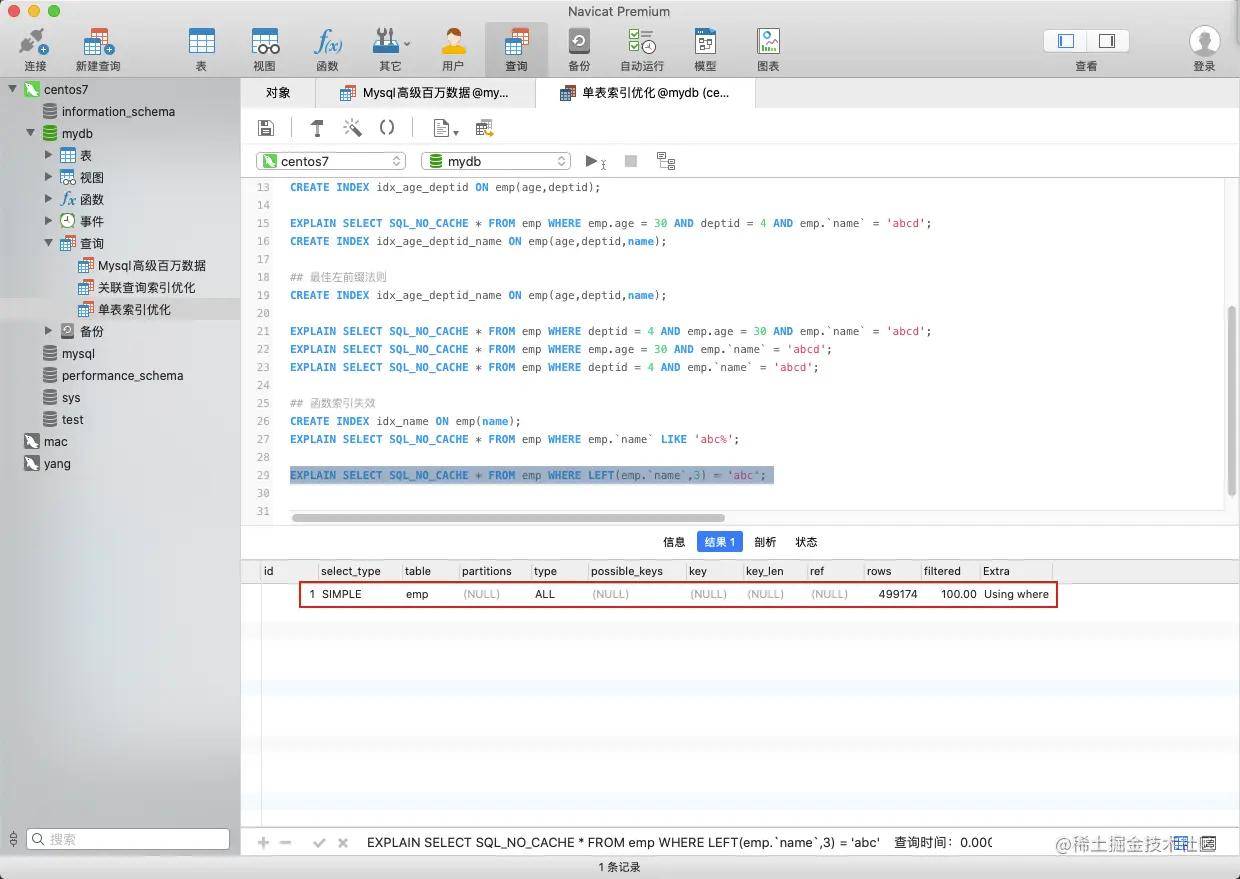This screenshot has width=1240, height=879.
Task: Open the centos7 connection combo box
Action: 331,161
